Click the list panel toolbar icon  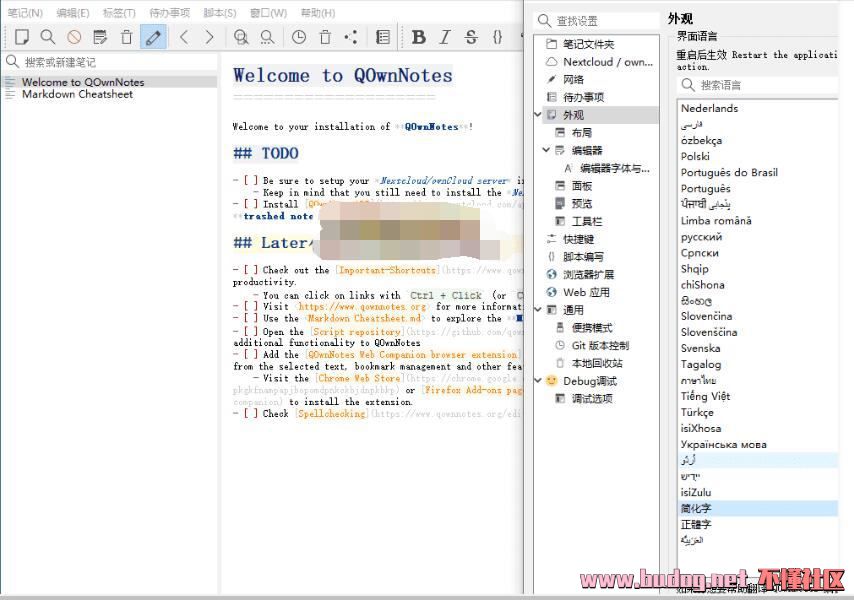(x=383, y=37)
